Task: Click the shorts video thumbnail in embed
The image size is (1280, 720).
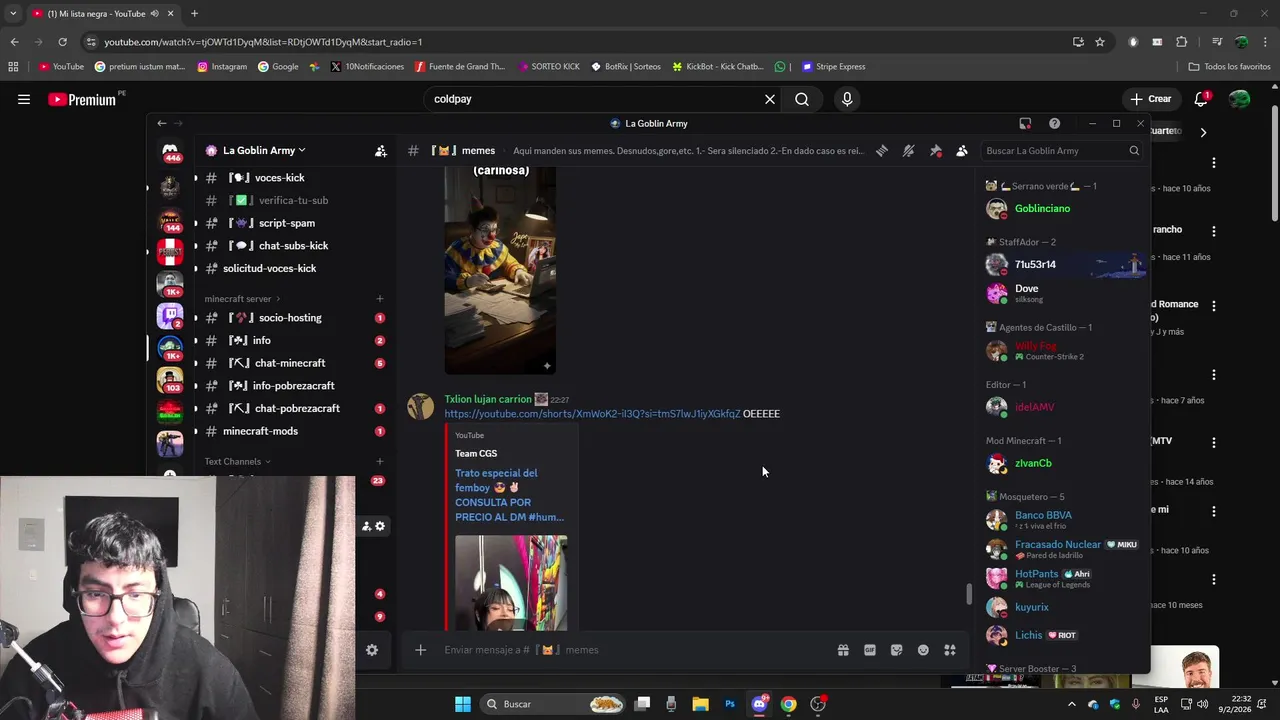Action: point(511,583)
